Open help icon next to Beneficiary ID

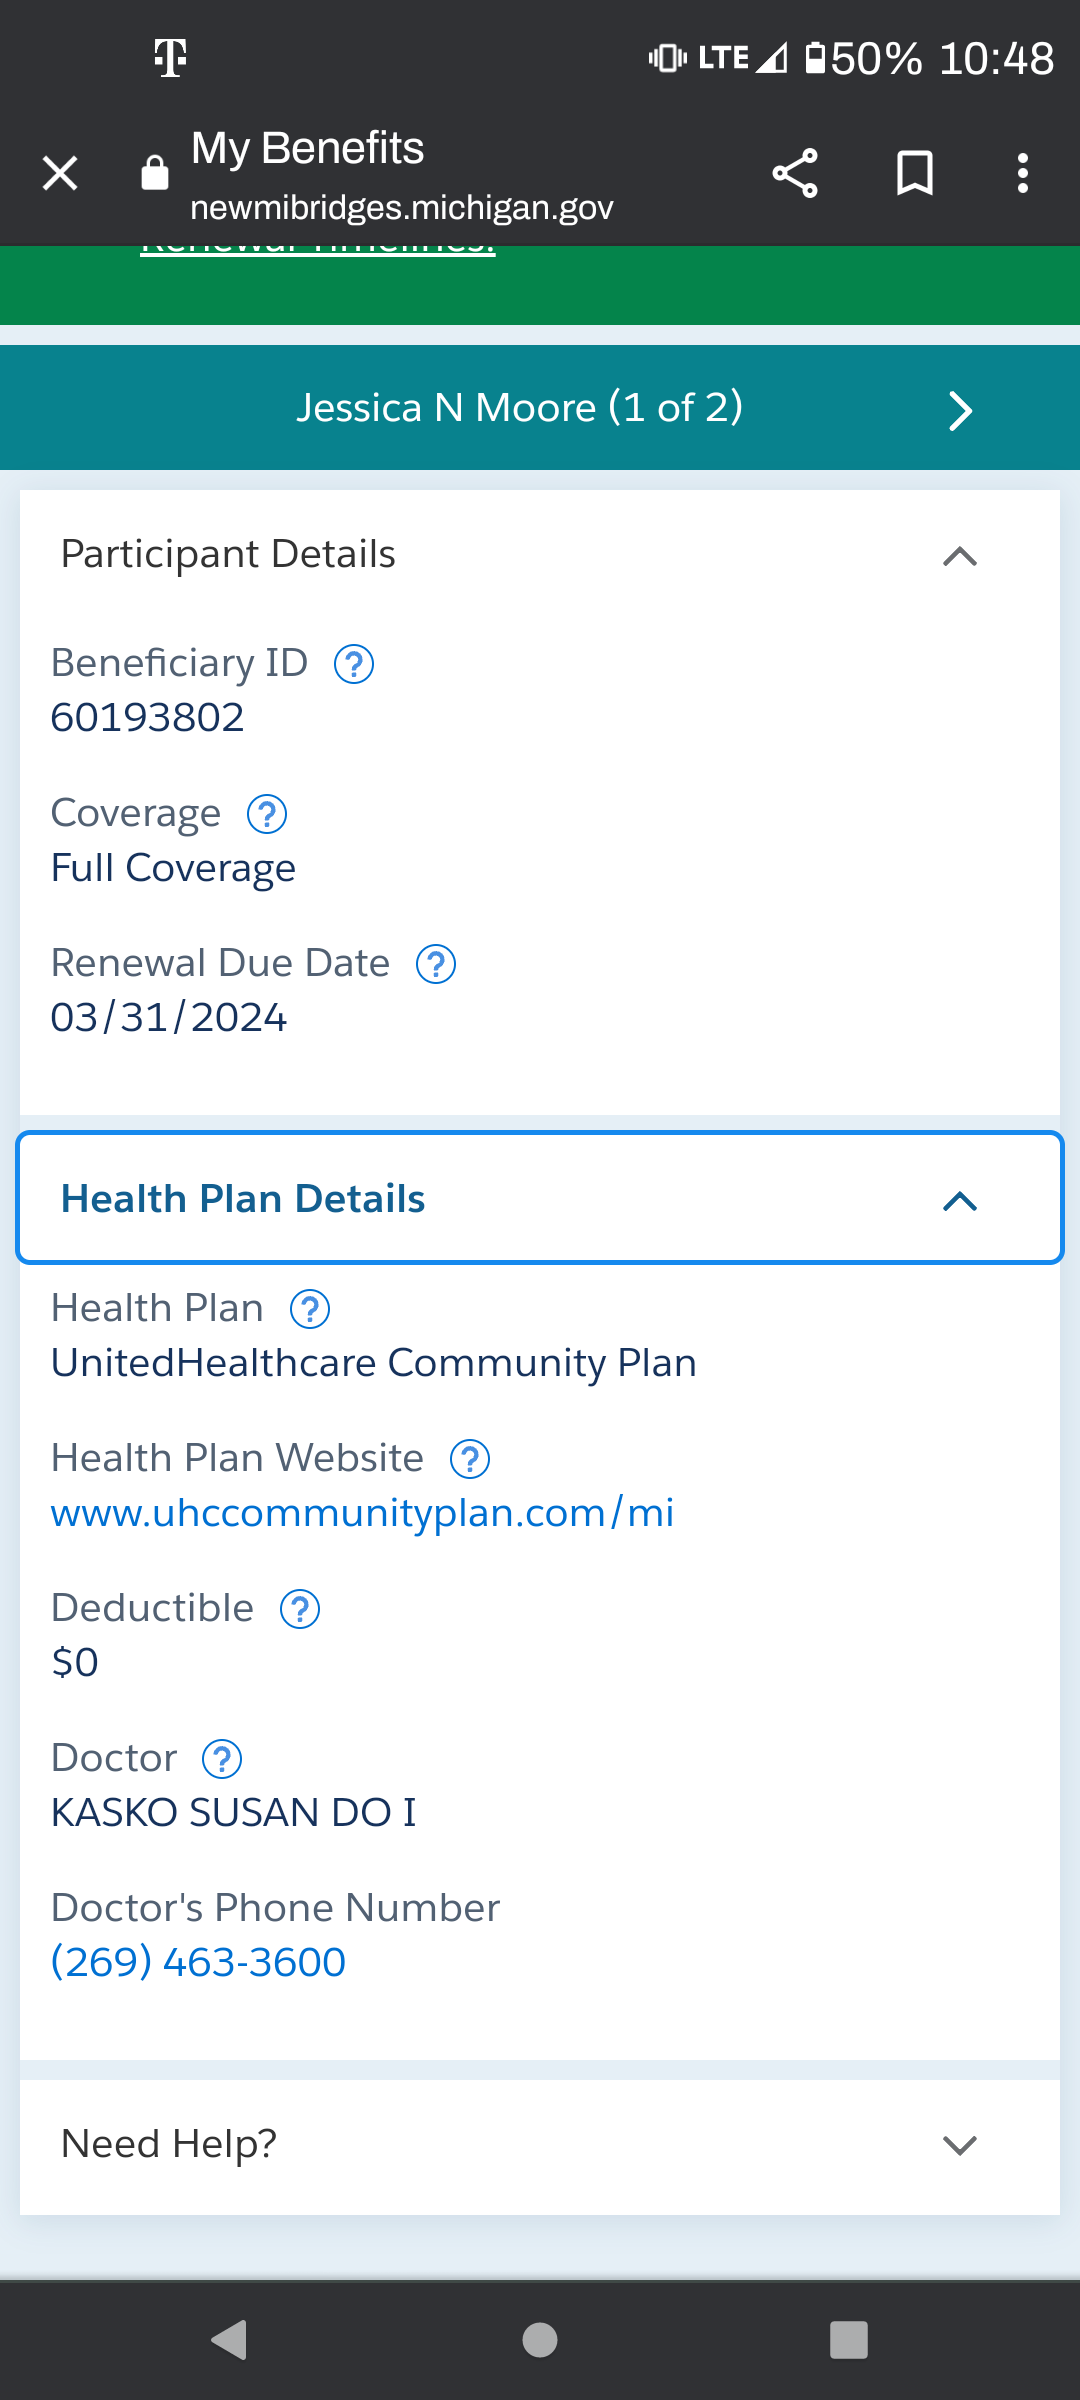click(x=354, y=664)
